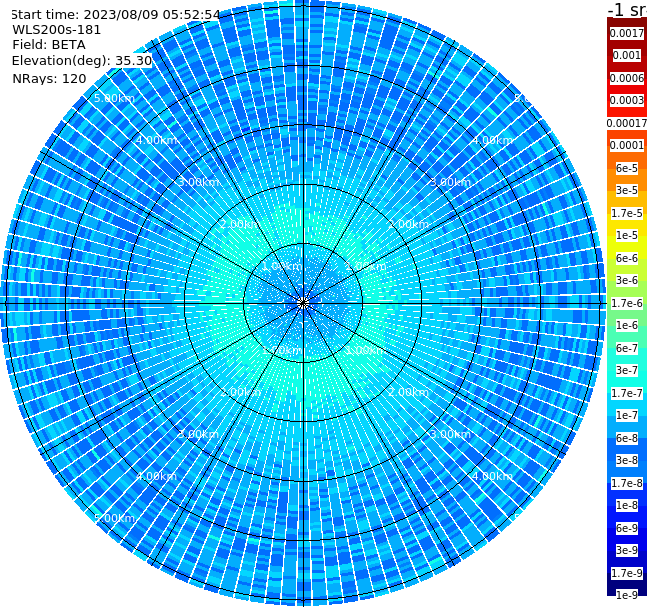Image resolution: width=647 pixels, height=607 pixels.
Task: Select the upper-right "4.00km" range label
Action: [x=492, y=140]
